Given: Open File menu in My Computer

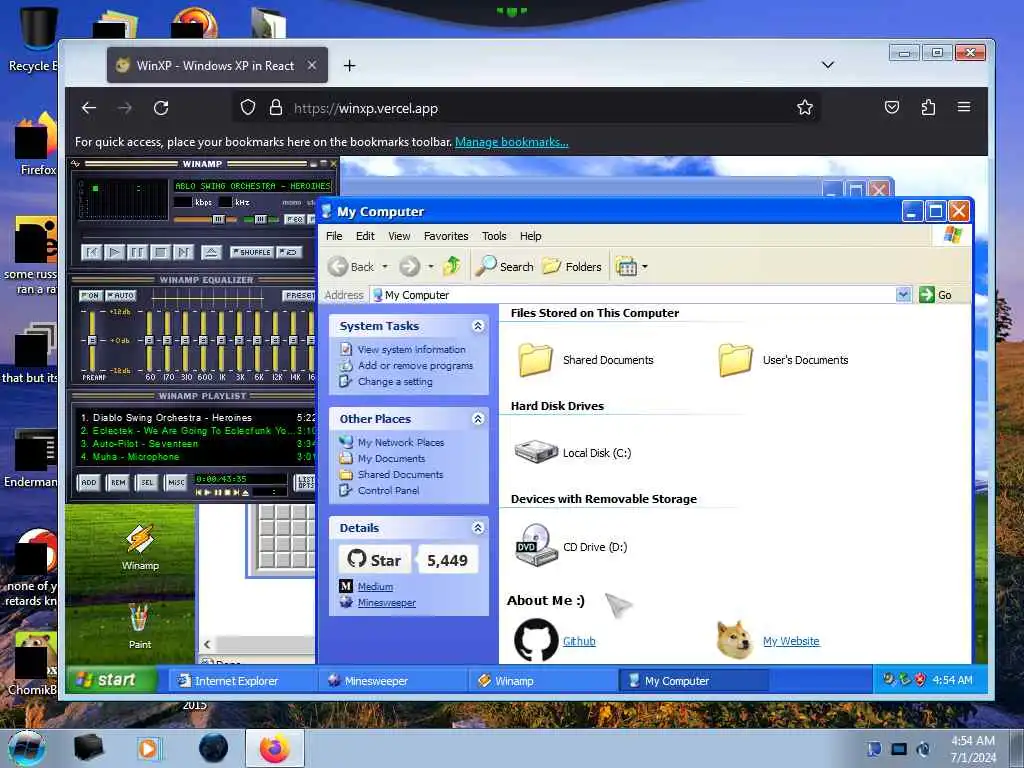Looking at the screenshot, I should pos(334,236).
